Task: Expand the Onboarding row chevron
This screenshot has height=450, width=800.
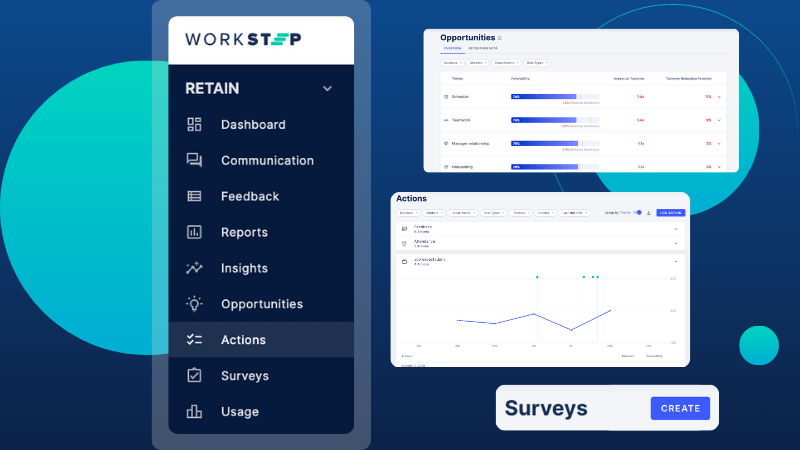Action: 719,167
